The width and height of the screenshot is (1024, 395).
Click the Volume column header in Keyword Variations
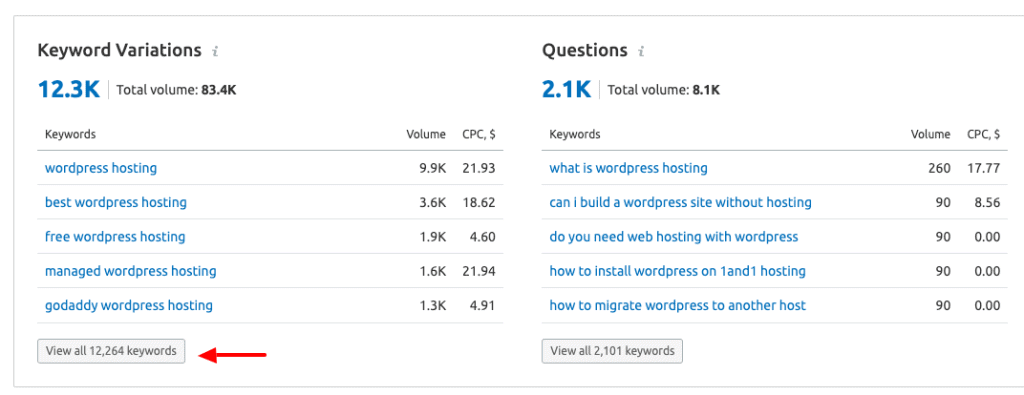[426, 134]
